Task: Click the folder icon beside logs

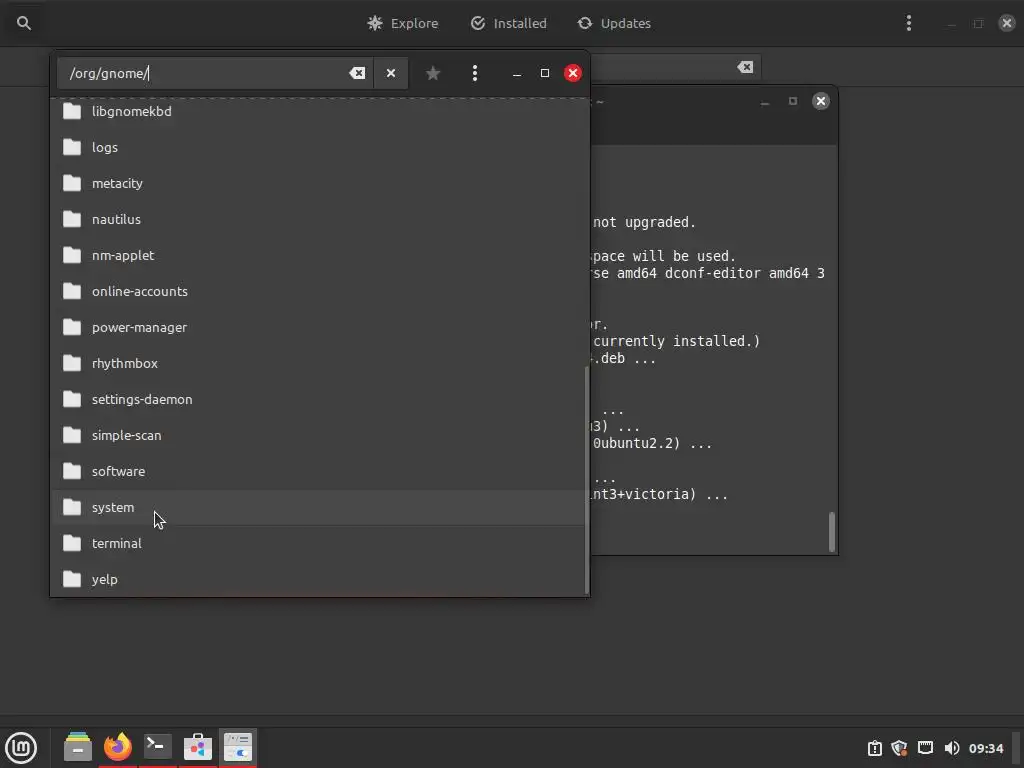Action: click(x=72, y=147)
